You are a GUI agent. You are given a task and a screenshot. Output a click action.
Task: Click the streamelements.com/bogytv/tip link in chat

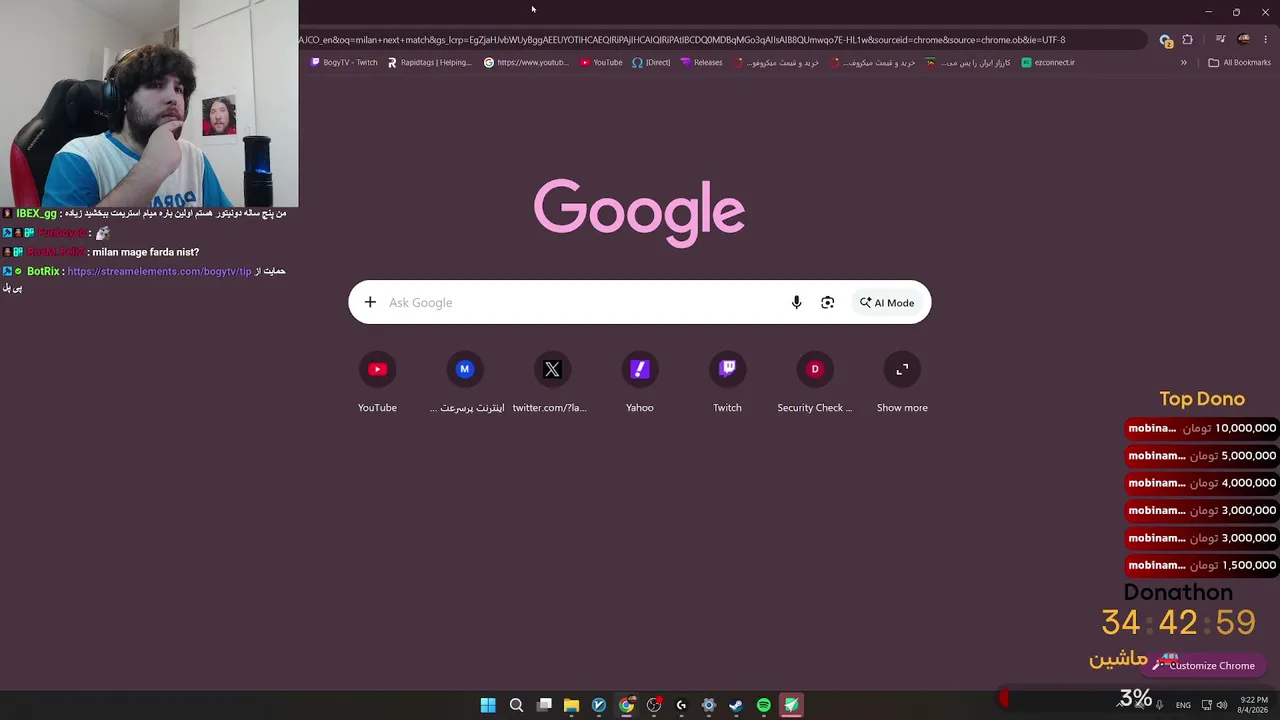tap(159, 271)
